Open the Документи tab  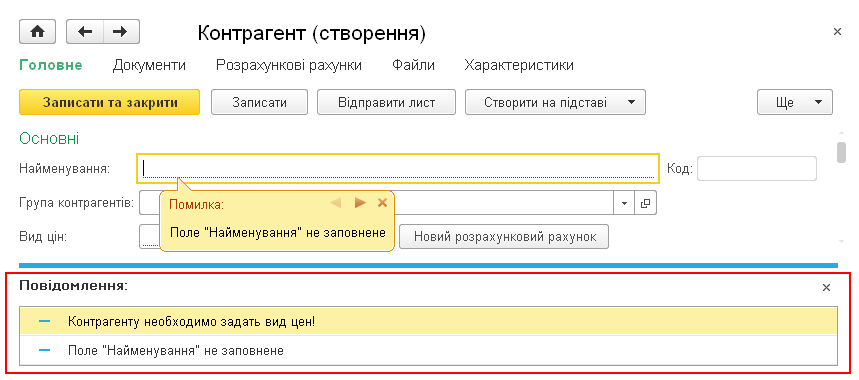[x=149, y=65]
